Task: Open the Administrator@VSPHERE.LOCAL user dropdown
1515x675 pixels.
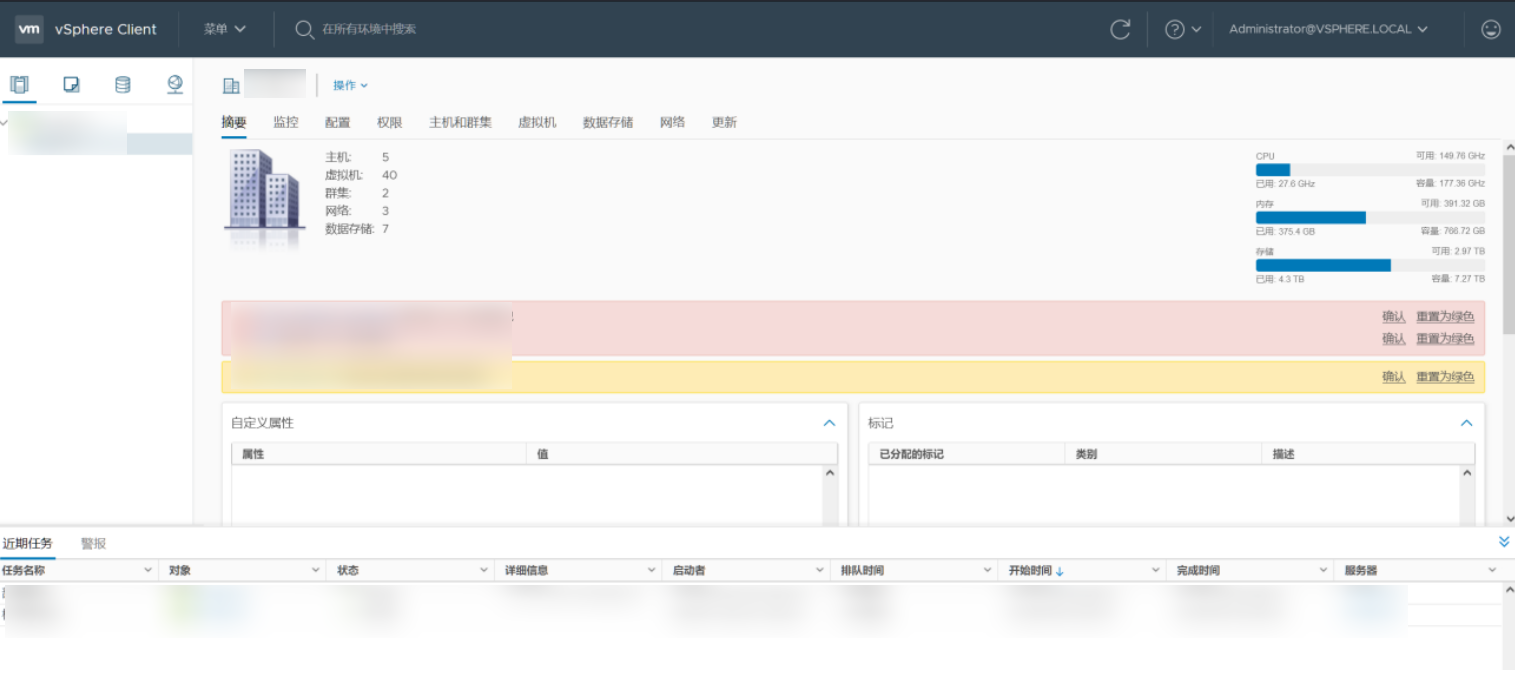Action: (x=1328, y=29)
